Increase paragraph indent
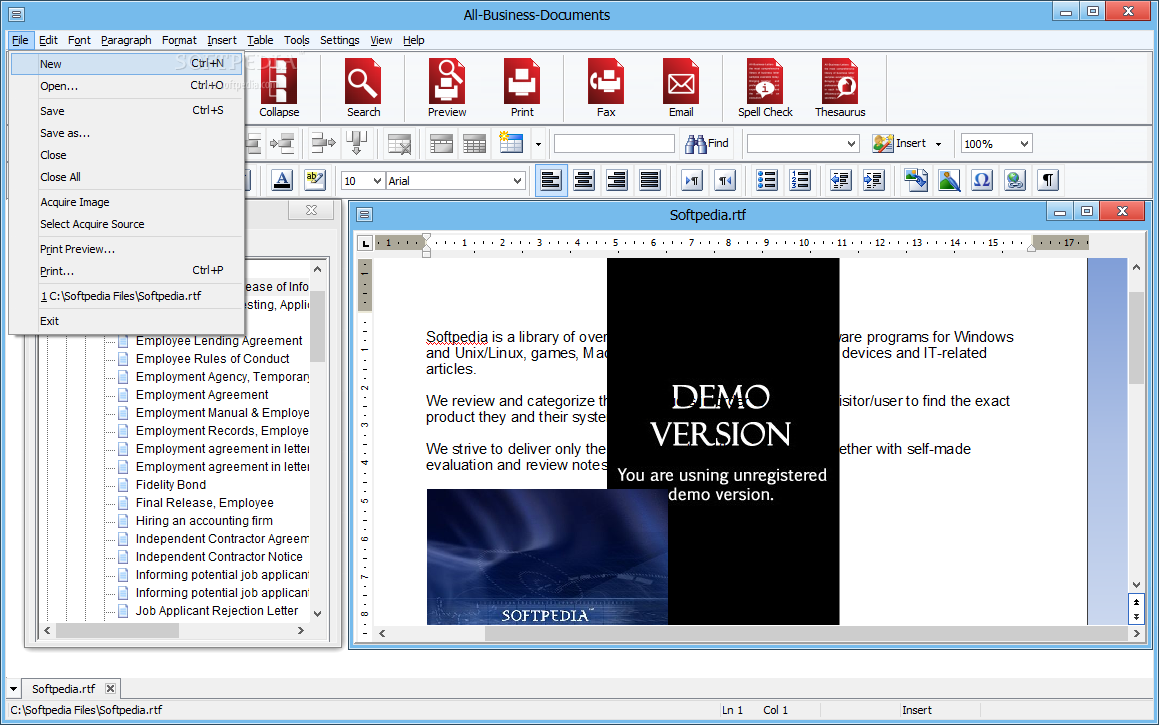 point(874,180)
